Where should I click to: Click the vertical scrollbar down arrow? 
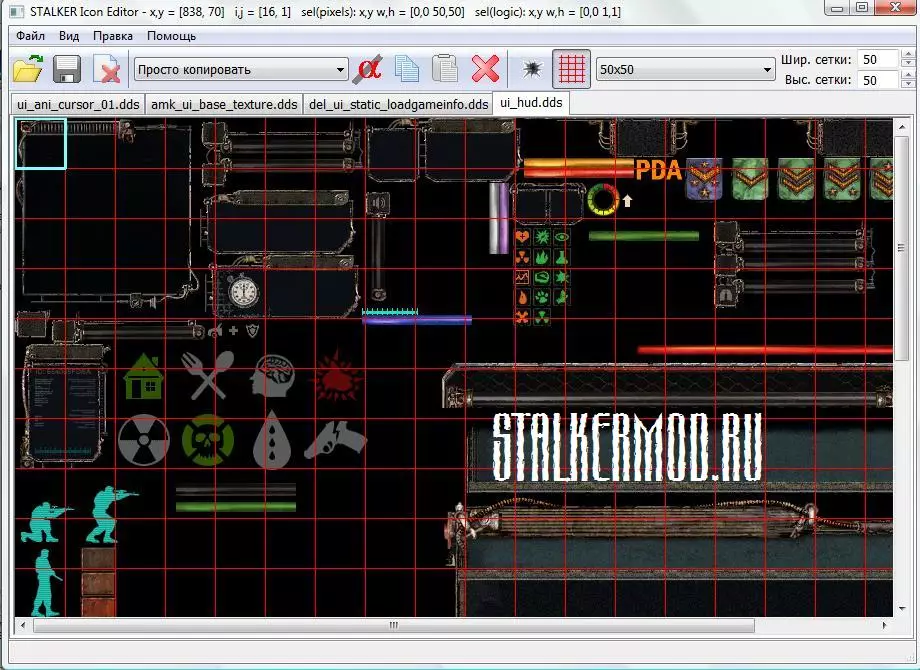(901, 609)
